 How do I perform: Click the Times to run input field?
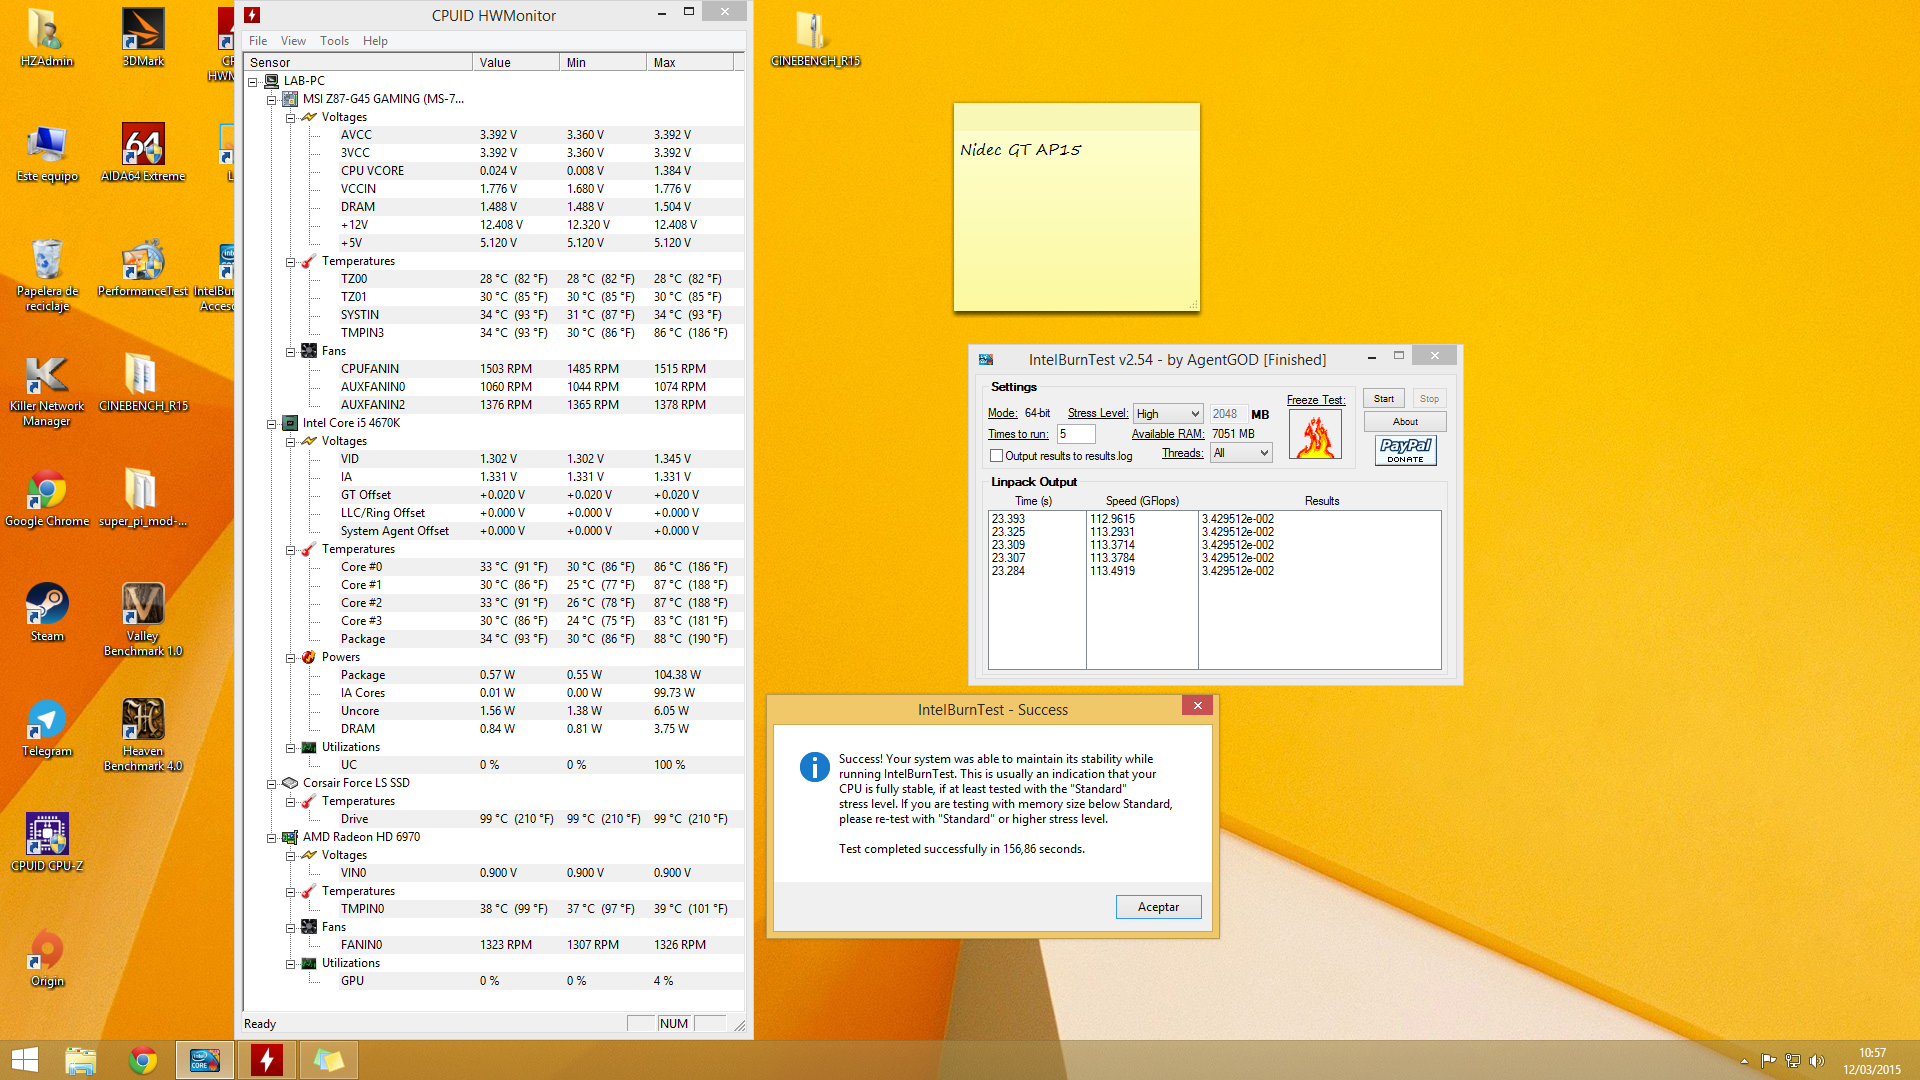click(x=1076, y=433)
